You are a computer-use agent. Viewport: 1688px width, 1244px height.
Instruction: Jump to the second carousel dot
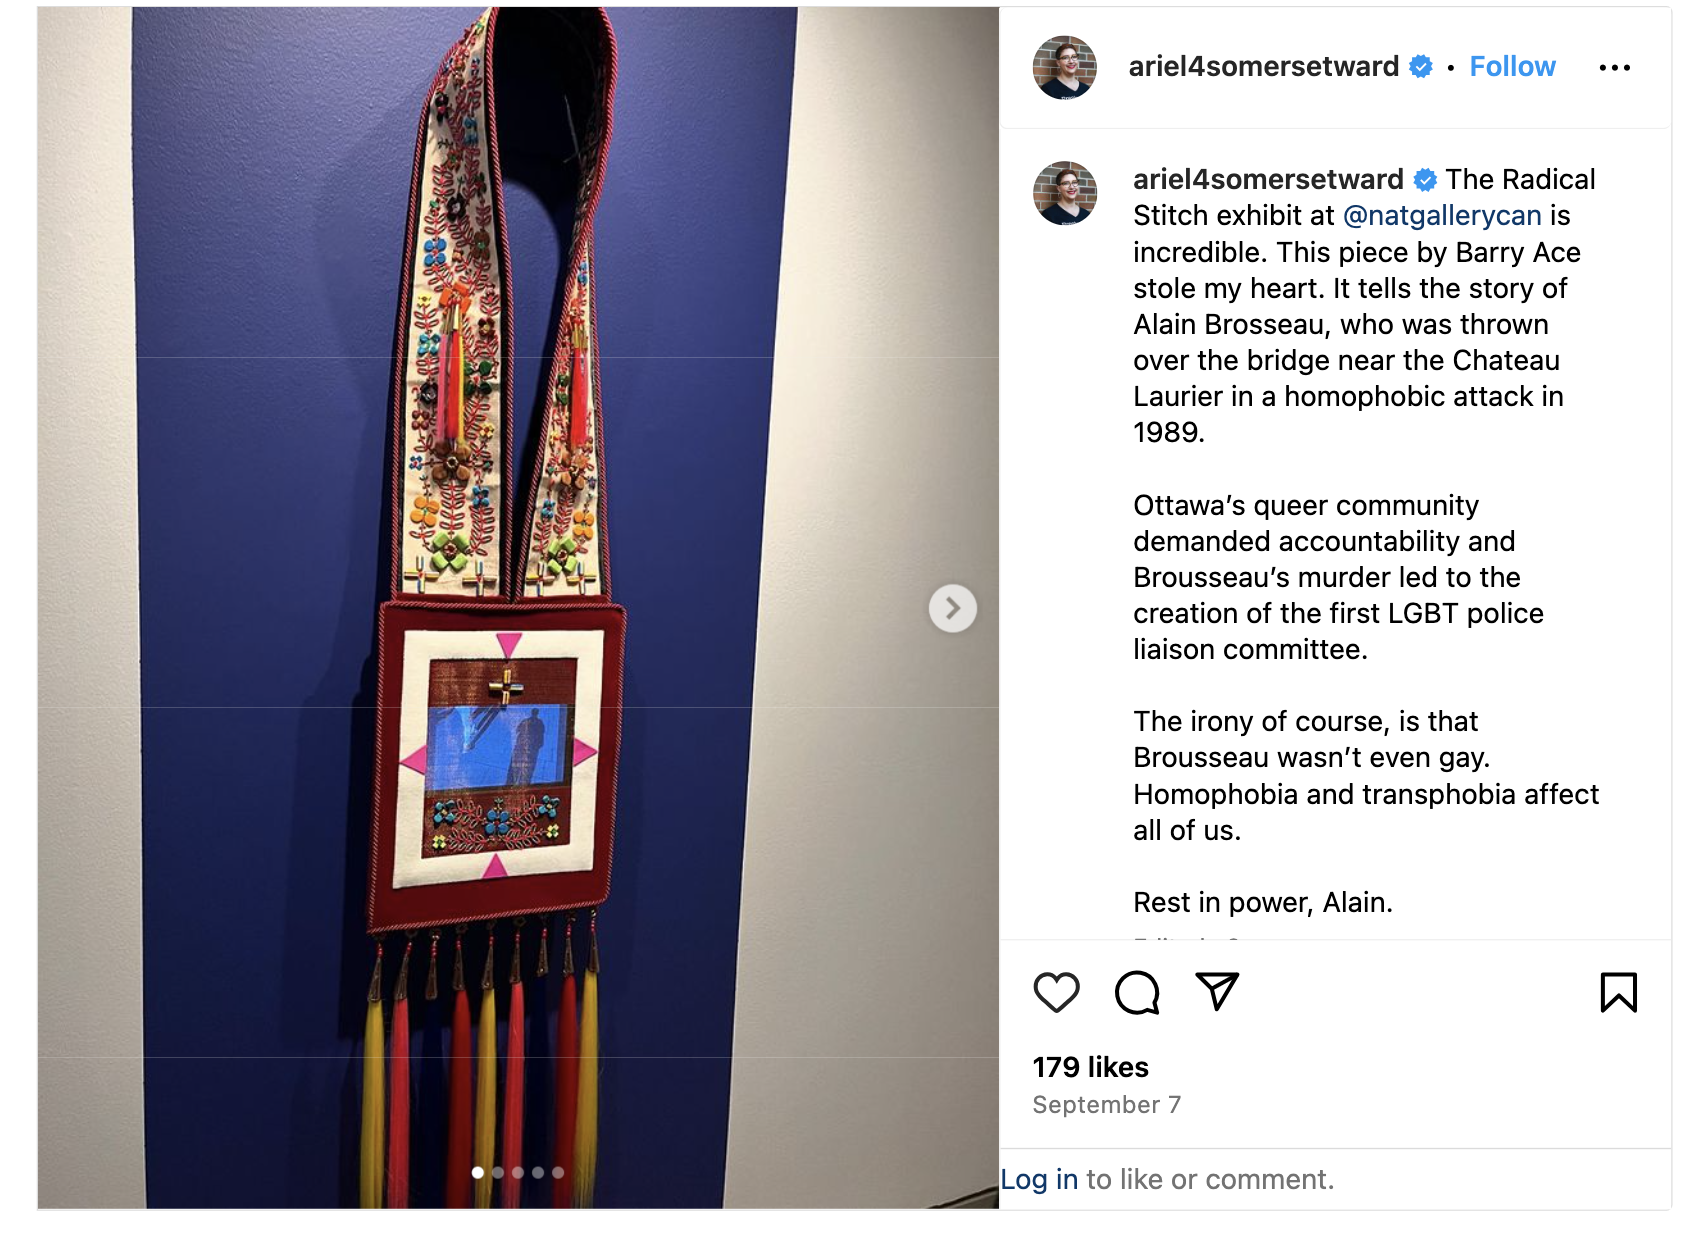498,1172
